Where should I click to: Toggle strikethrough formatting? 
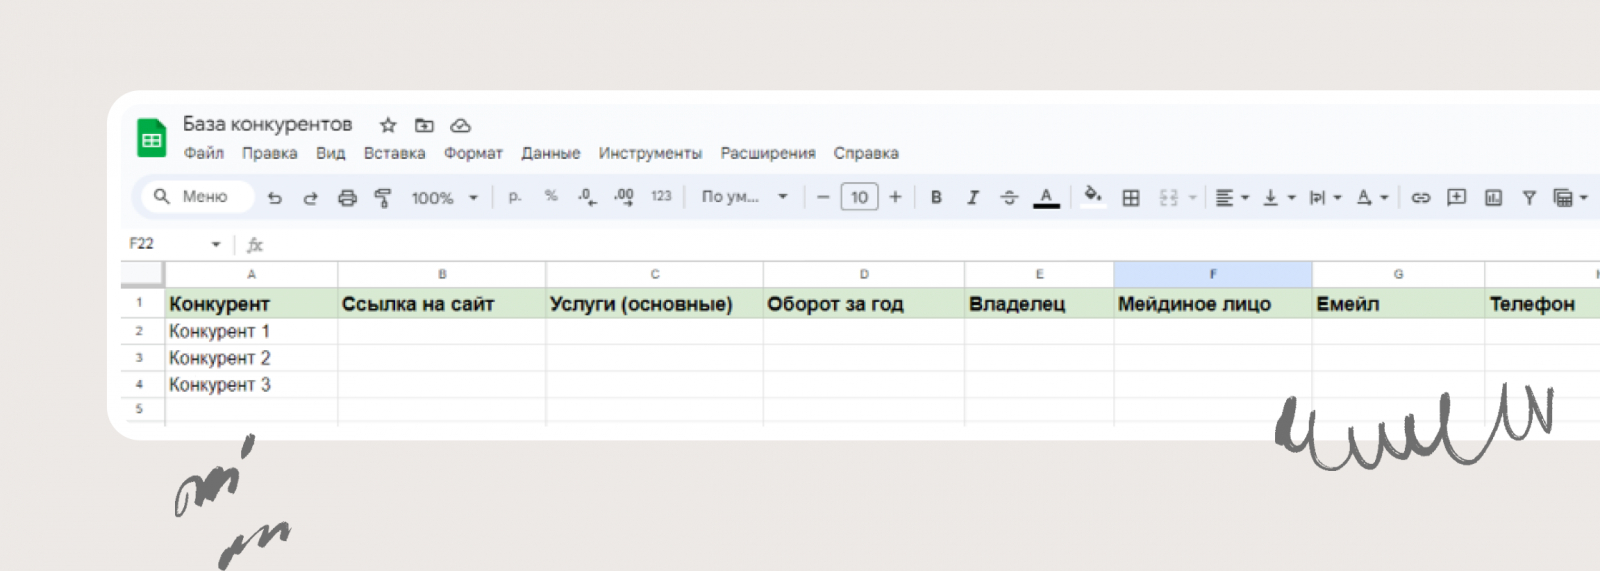(1009, 198)
